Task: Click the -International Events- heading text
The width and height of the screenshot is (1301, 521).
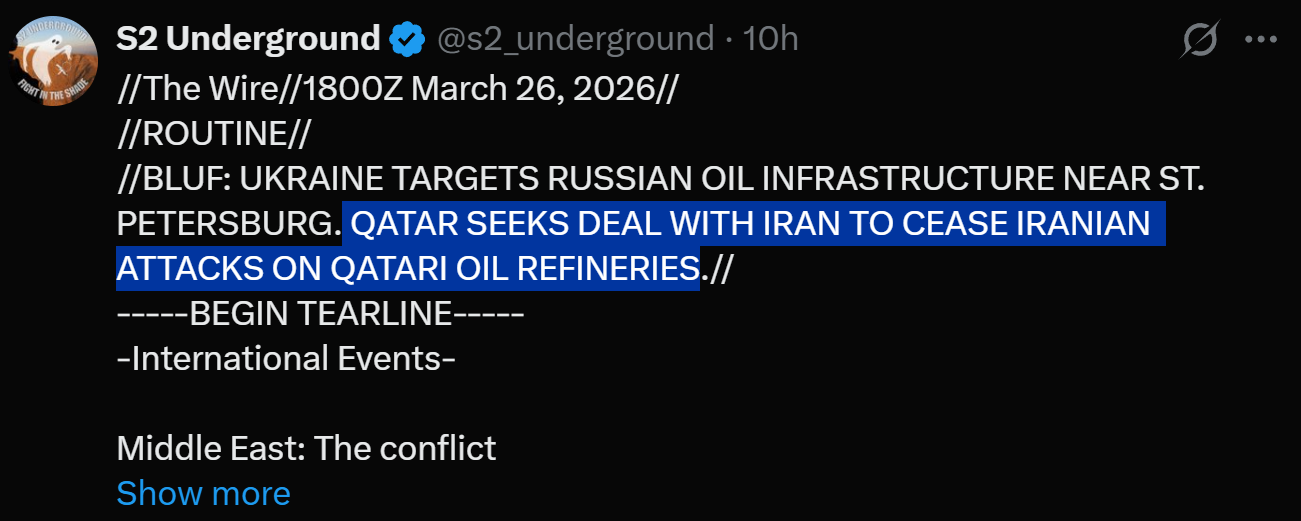Action: pos(286,358)
